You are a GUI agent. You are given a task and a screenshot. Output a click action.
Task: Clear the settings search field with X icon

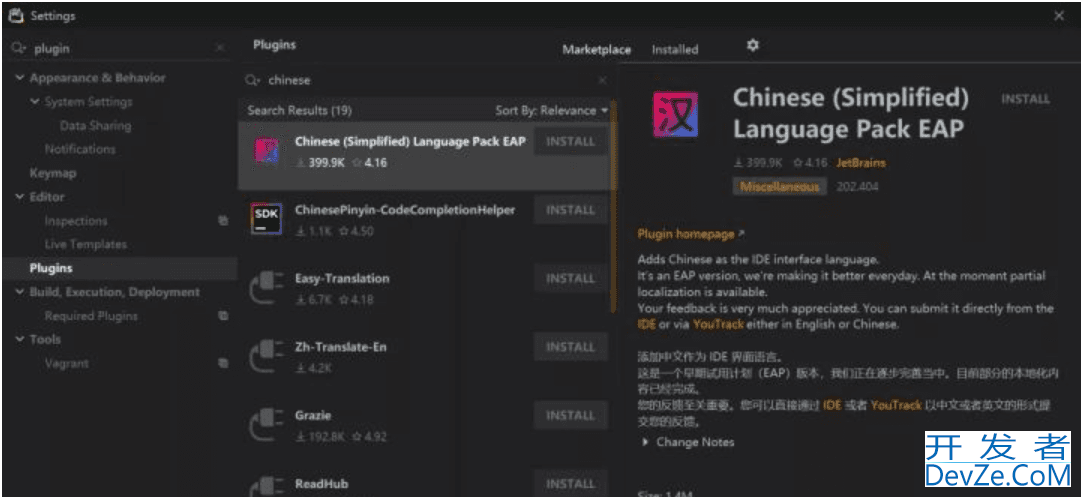(220, 48)
